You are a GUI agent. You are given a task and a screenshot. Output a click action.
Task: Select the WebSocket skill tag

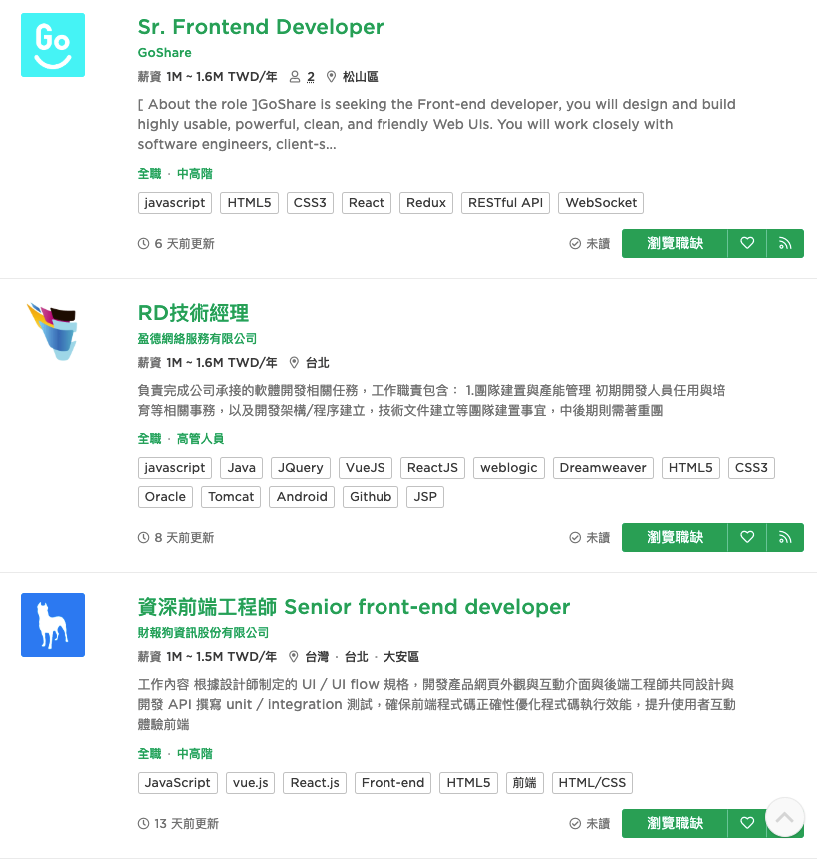tap(601, 203)
